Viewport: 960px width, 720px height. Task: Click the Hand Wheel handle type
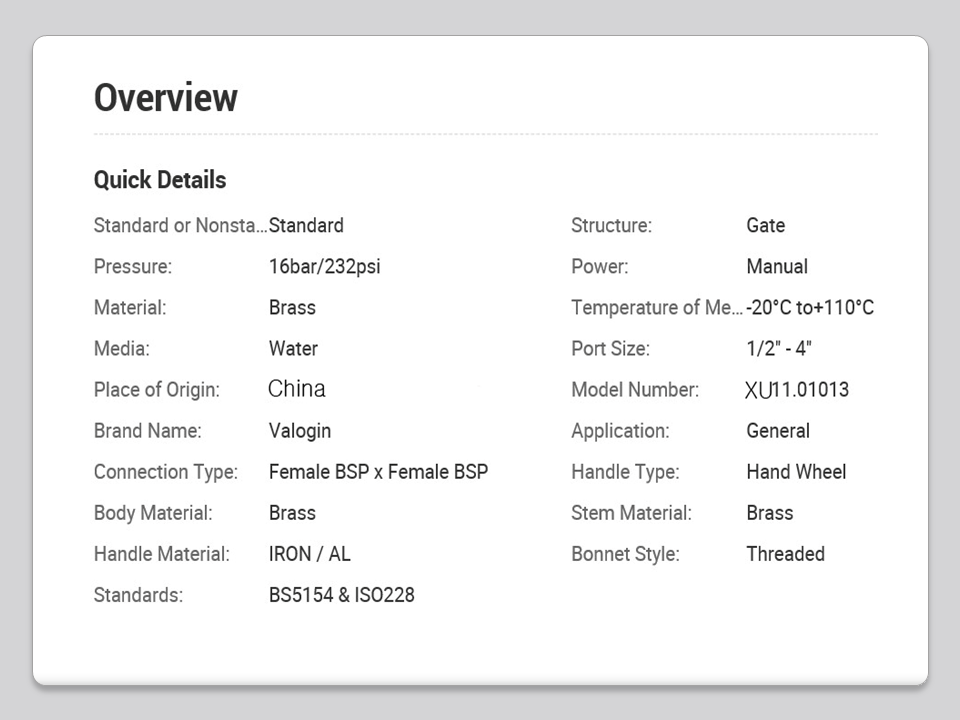click(796, 472)
